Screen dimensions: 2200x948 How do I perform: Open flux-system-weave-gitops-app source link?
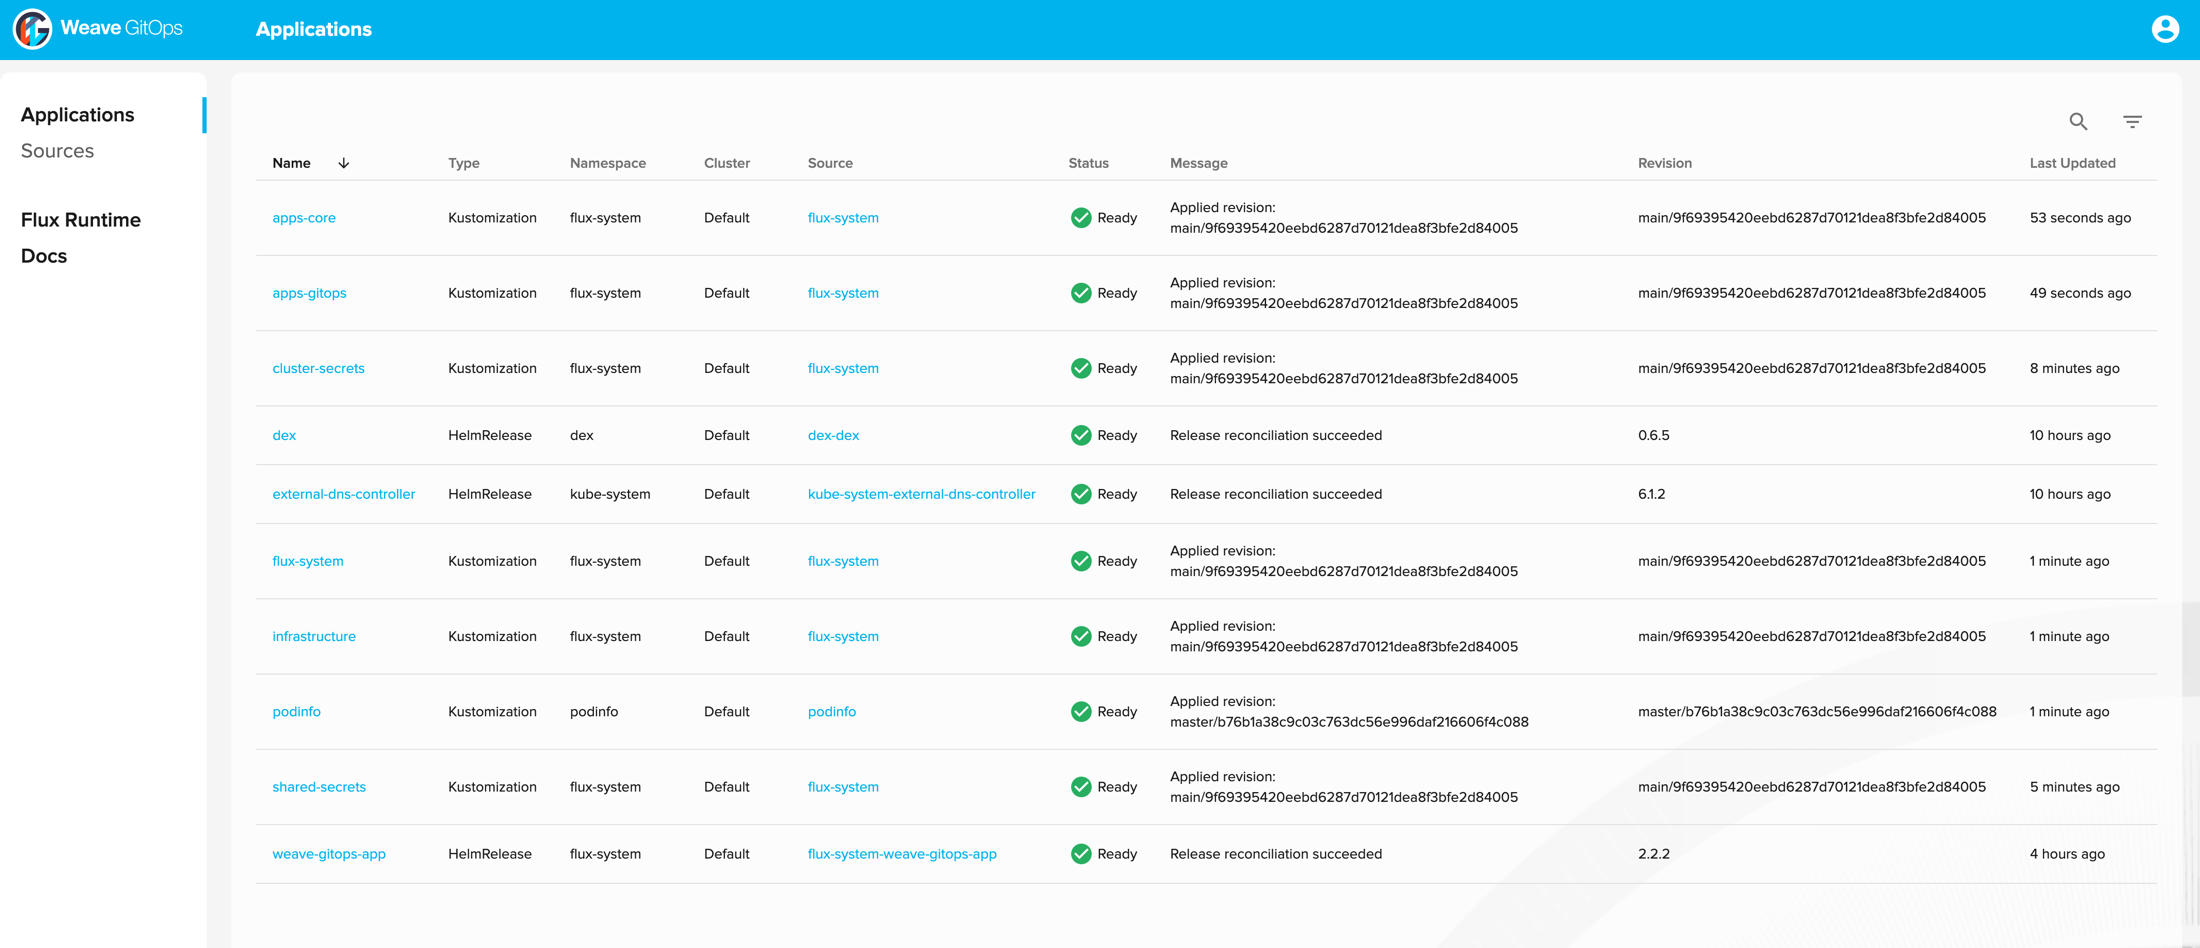coord(902,854)
